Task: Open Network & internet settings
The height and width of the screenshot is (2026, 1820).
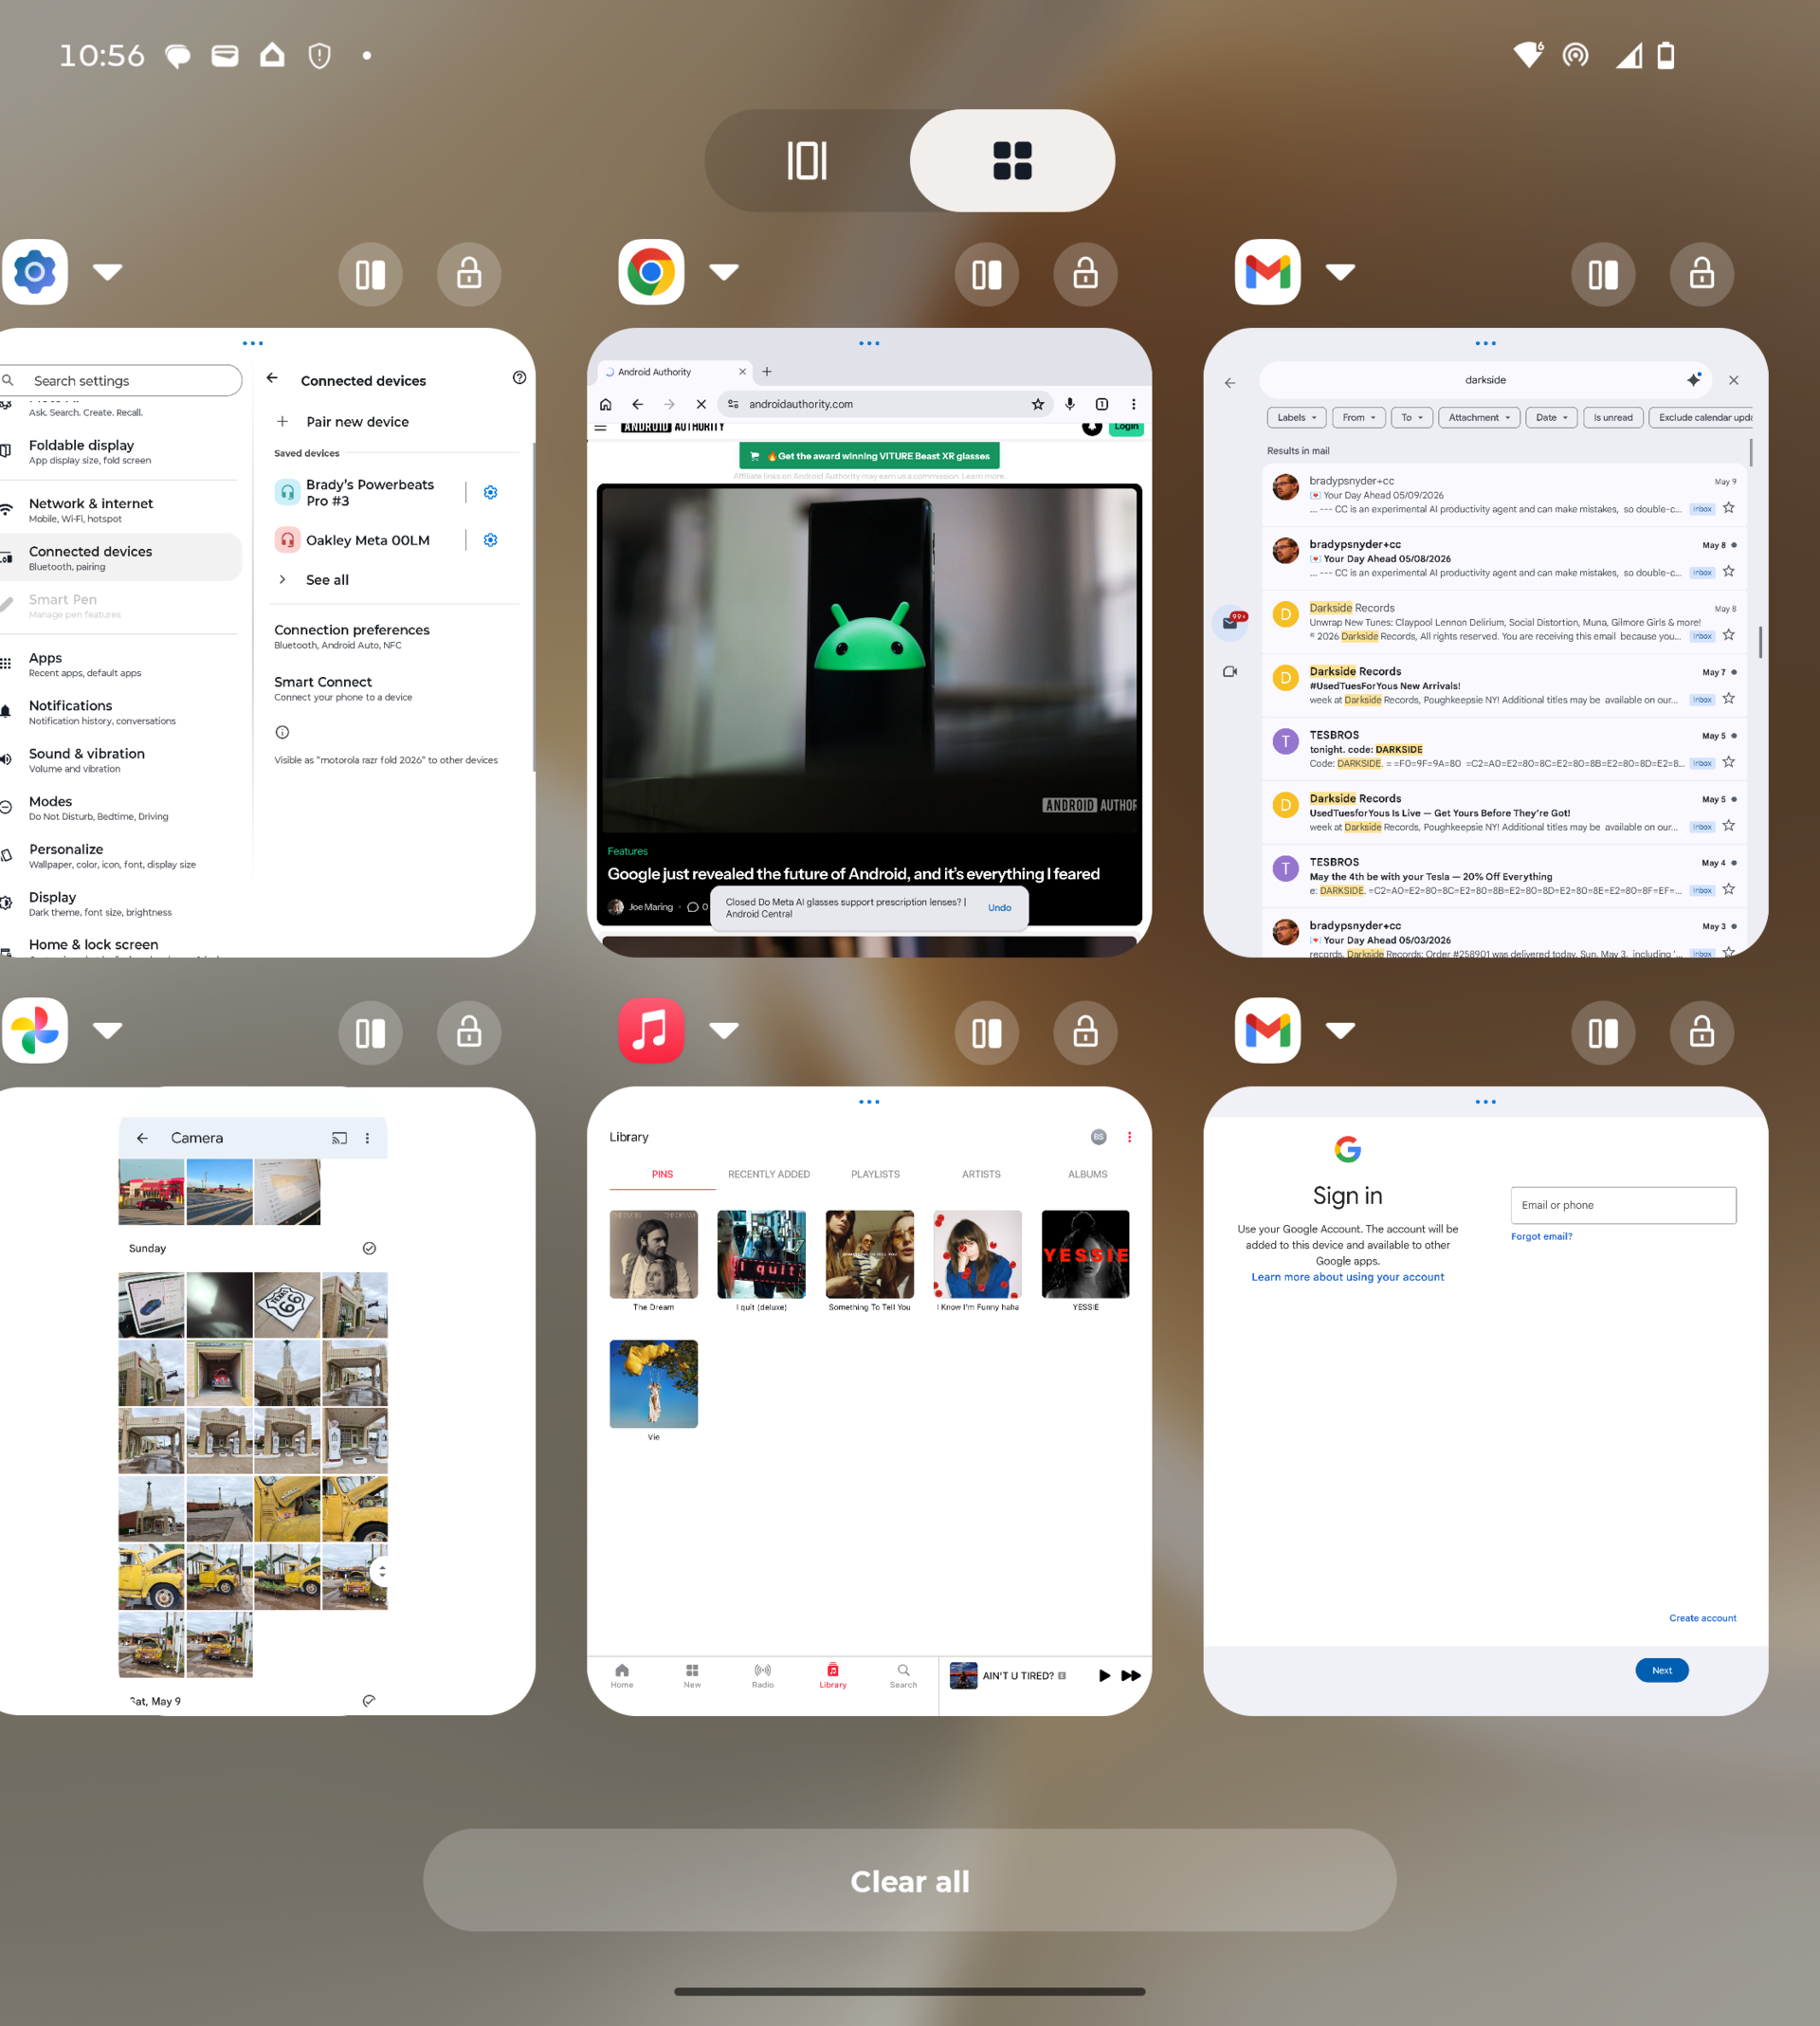Action: [x=120, y=510]
